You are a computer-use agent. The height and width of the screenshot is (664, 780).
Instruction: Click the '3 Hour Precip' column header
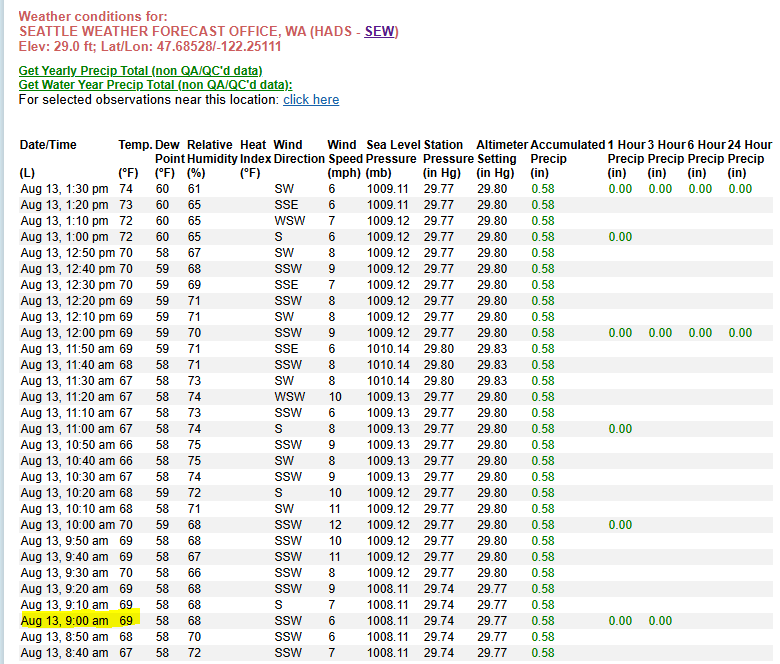(x=667, y=152)
